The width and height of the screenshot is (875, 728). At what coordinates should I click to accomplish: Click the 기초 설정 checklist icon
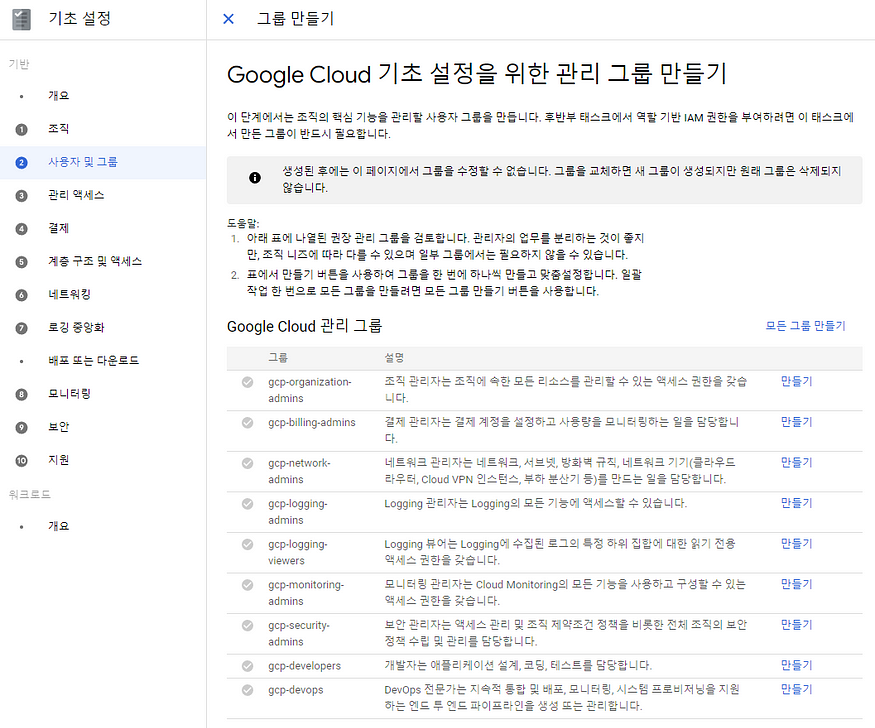click(x=22, y=19)
